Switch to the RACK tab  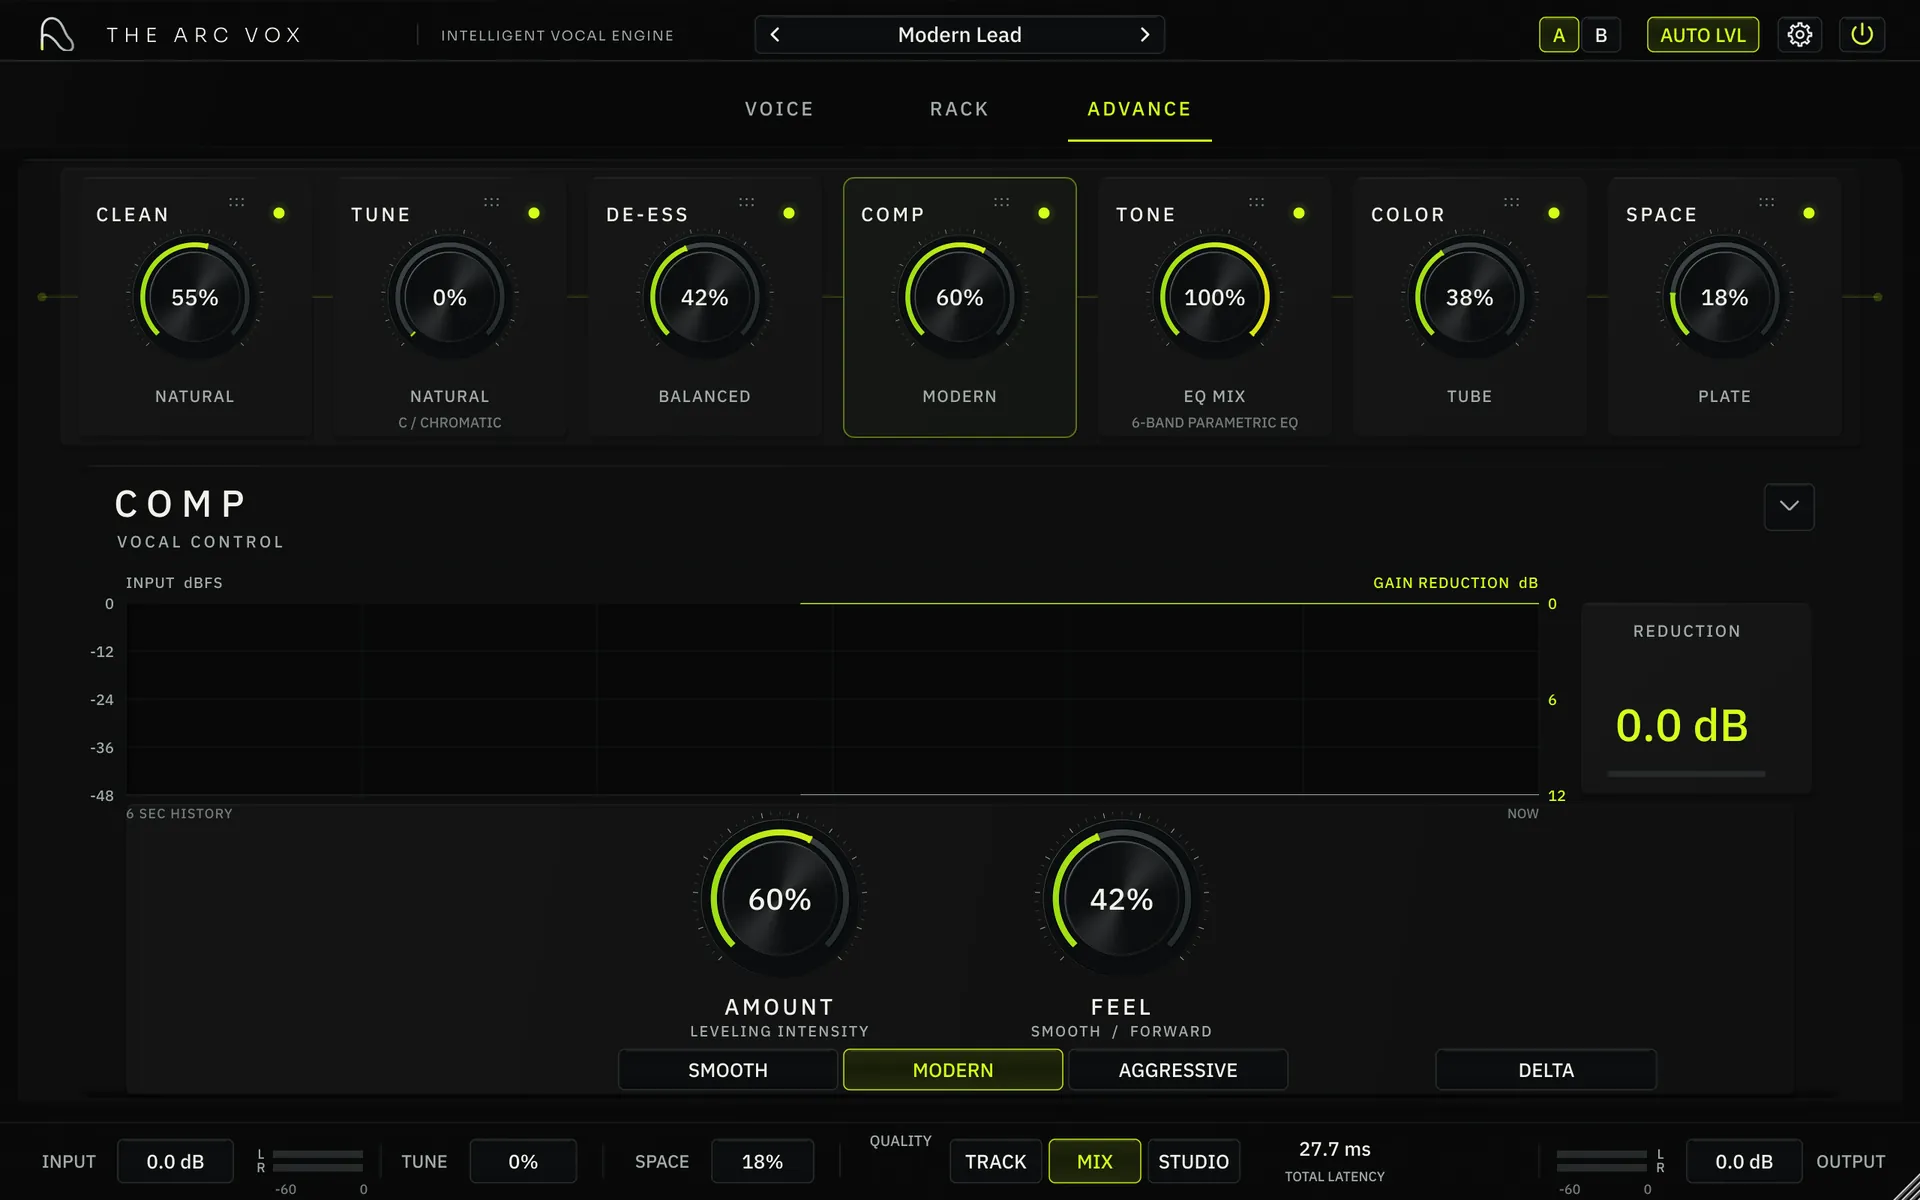(x=959, y=109)
